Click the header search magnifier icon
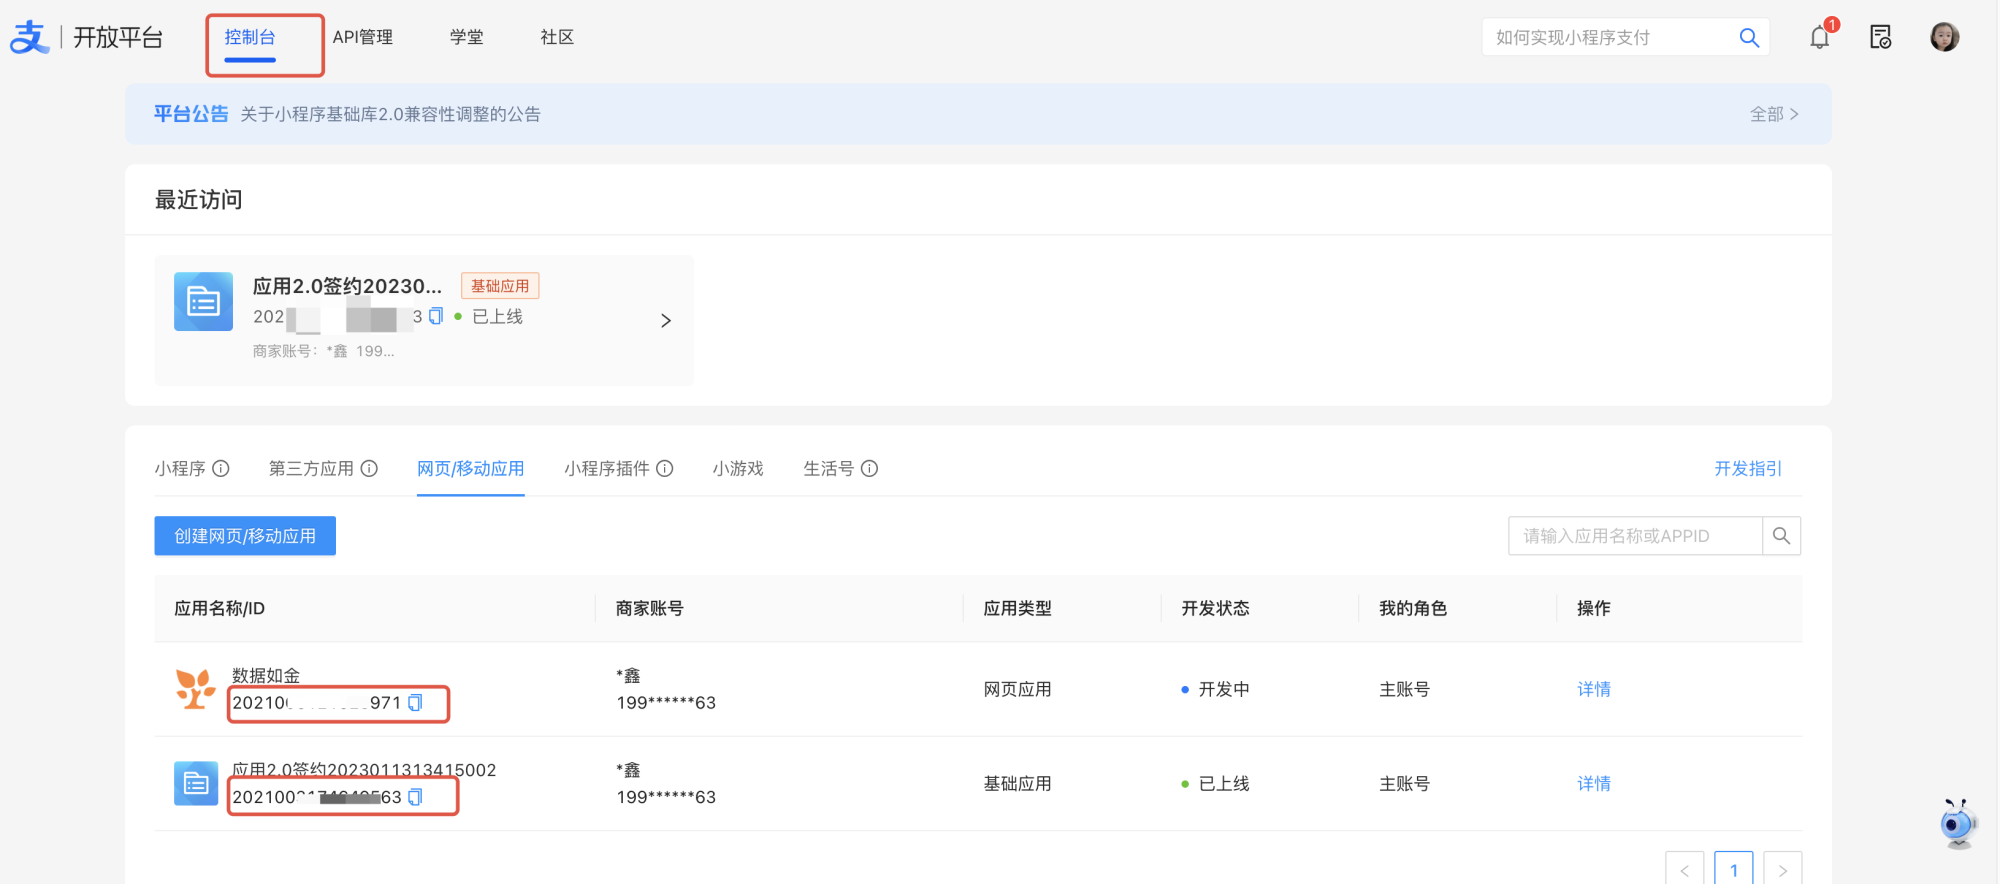 tap(1749, 38)
